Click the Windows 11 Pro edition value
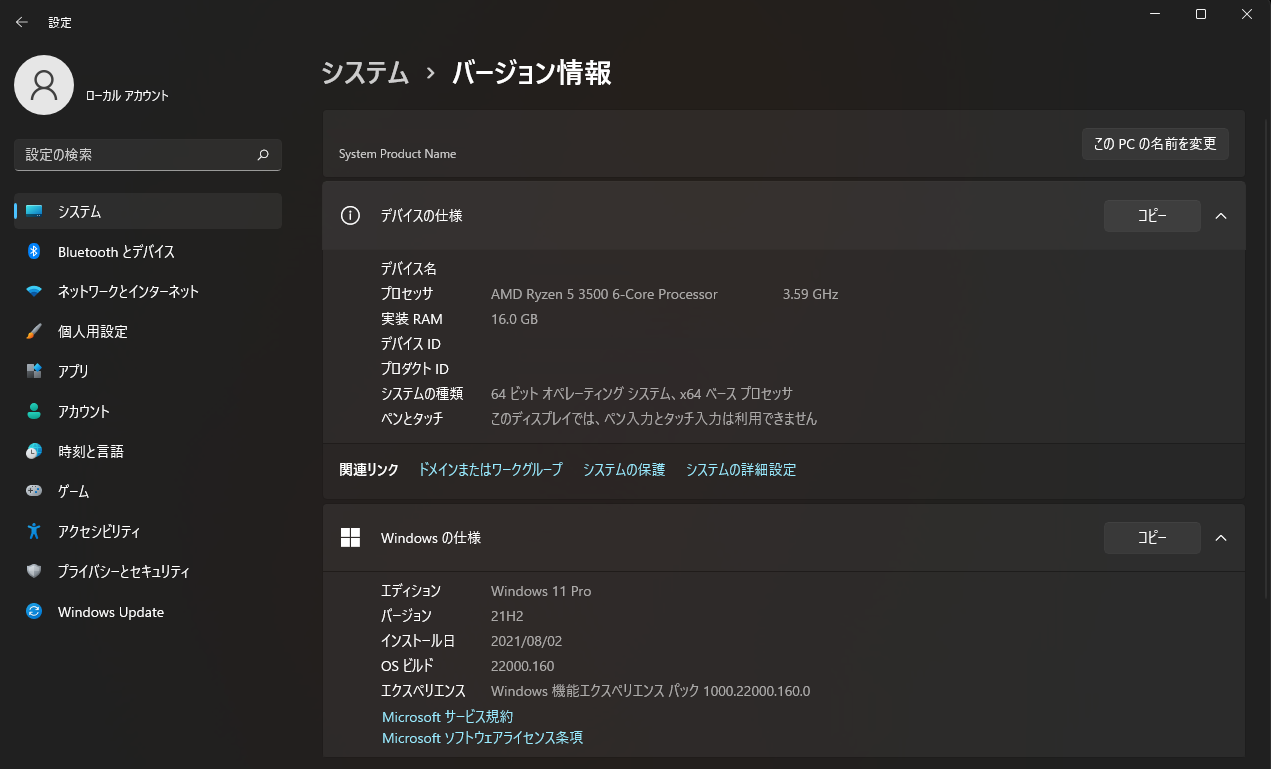The width and height of the screenshot is (1271, 769). coord(541,591)
